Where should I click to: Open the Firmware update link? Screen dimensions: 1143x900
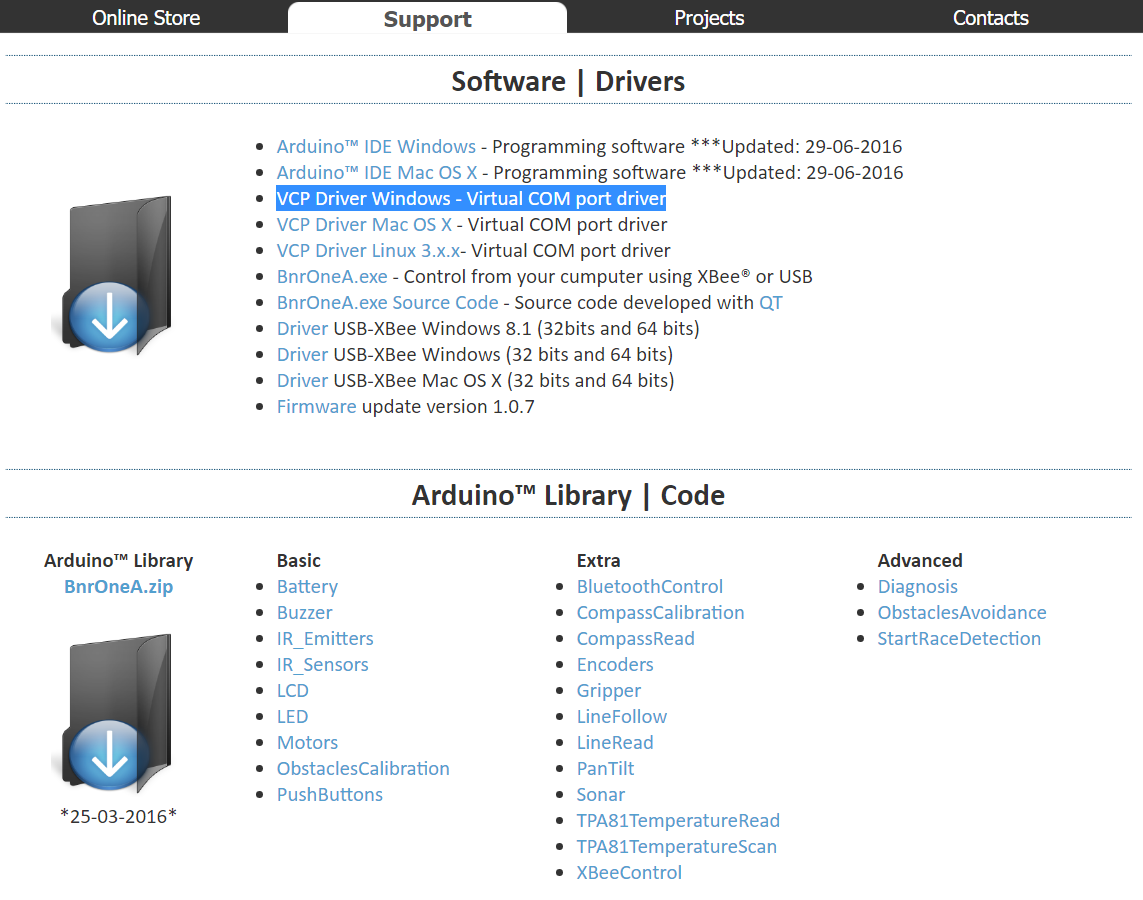pos(316,407)
